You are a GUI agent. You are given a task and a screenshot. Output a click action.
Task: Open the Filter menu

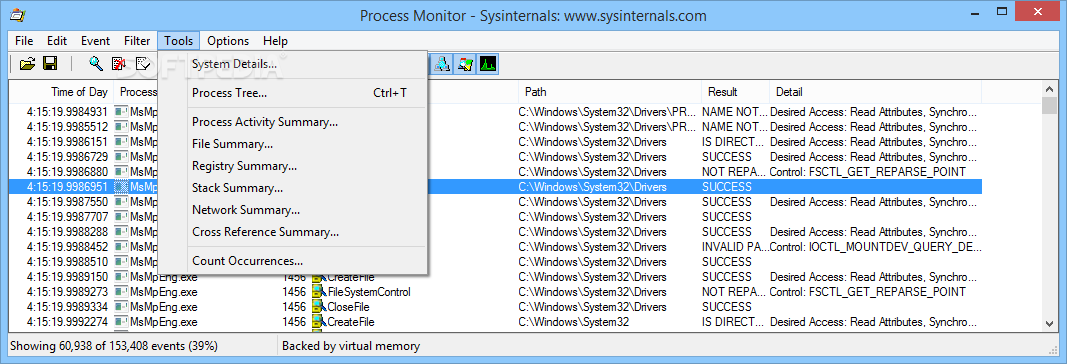[x=137, y=41]
